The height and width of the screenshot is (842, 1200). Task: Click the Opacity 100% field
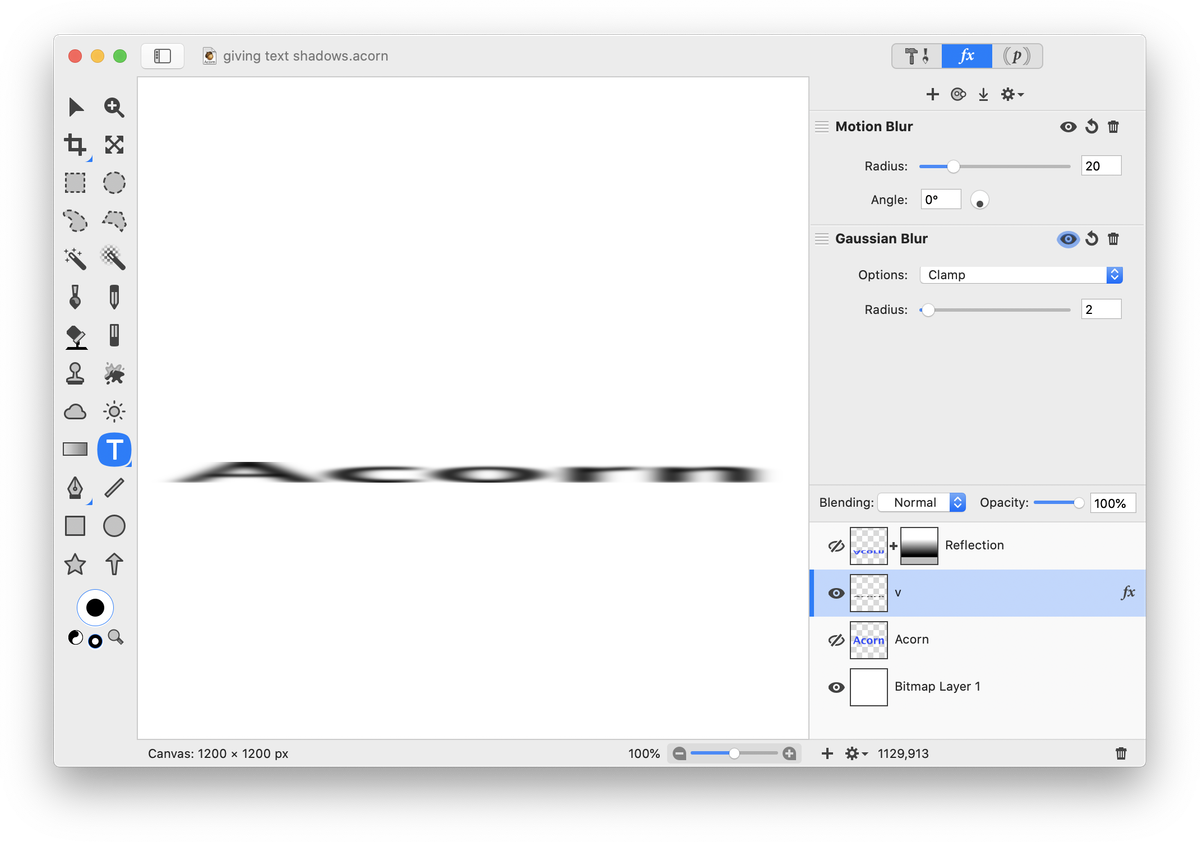[x=1114, y=503]
